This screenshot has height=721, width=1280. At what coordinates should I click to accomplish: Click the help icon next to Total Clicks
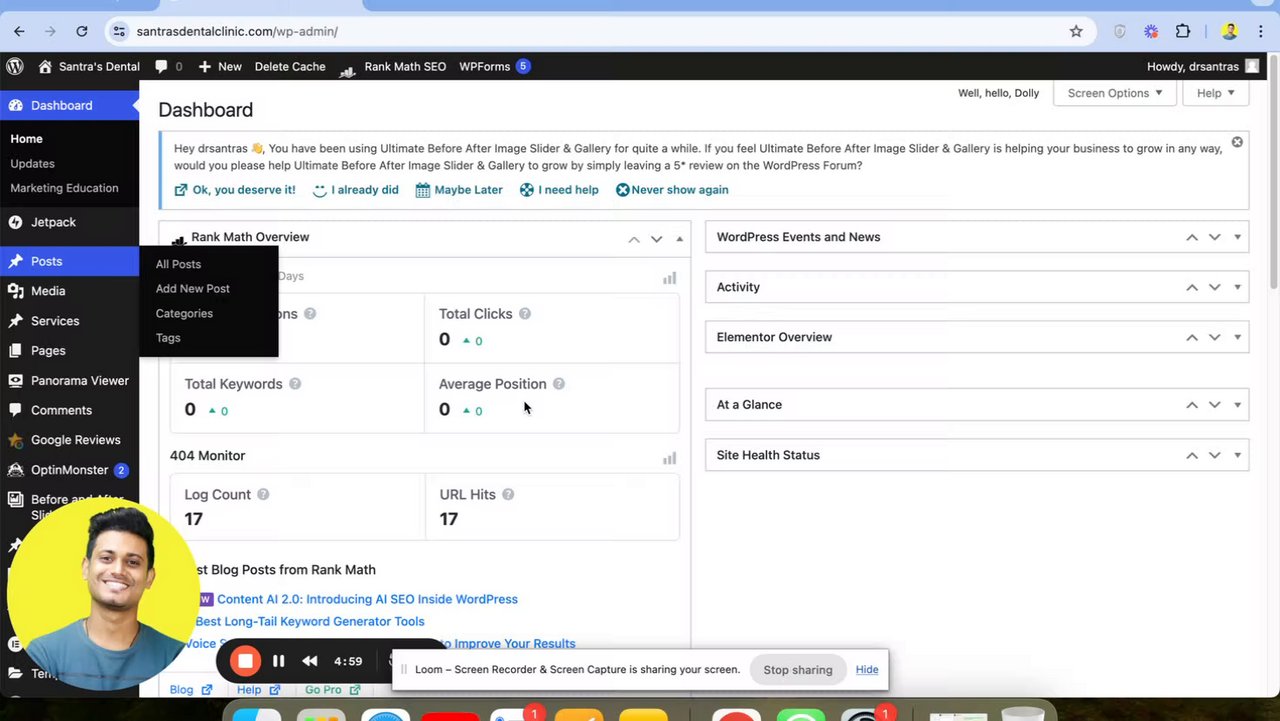525,314
